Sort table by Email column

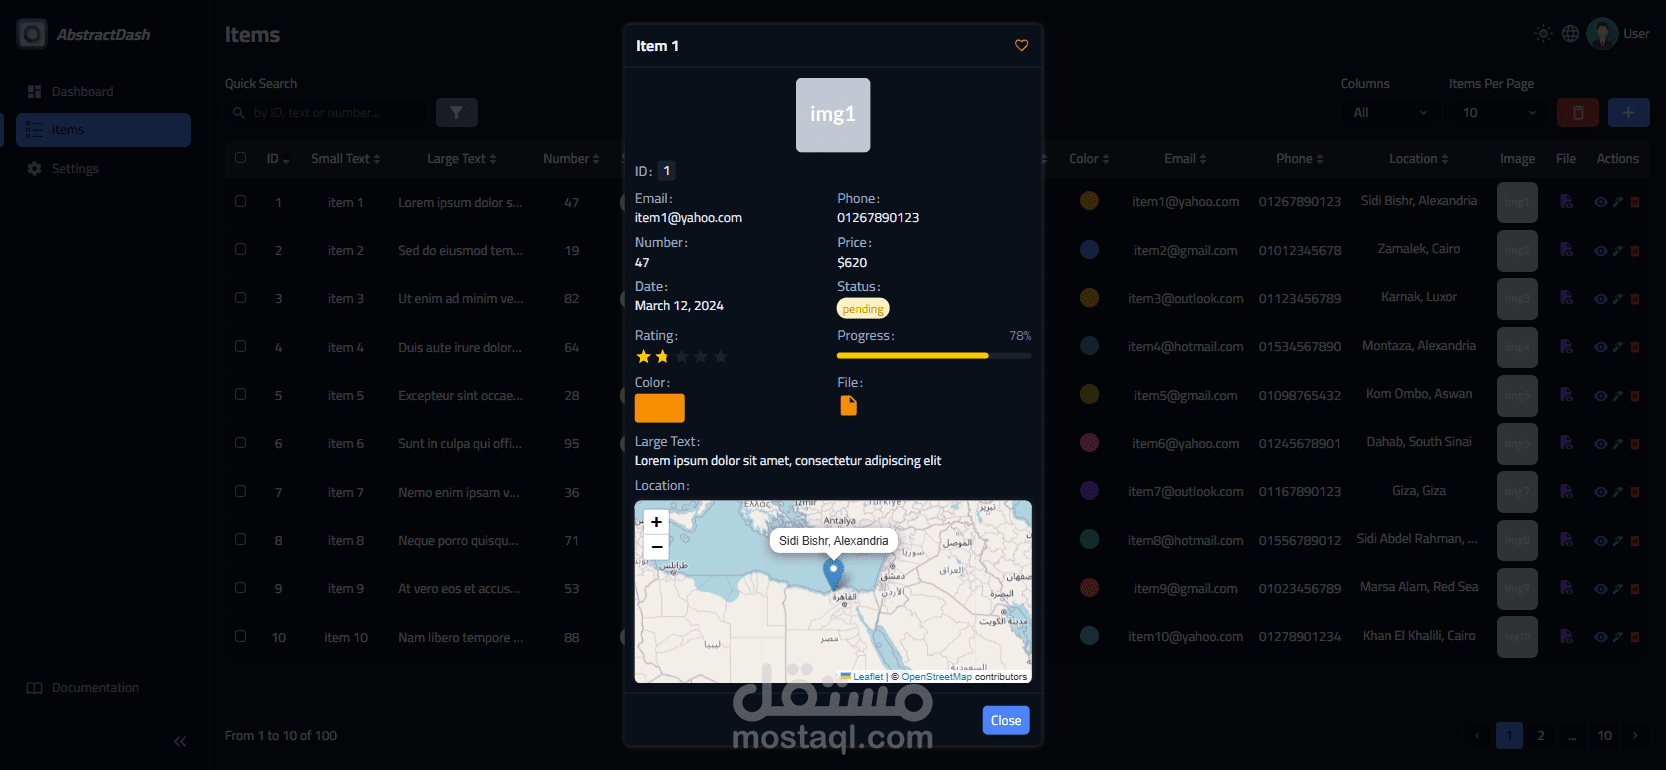(x=1185, y=159)
